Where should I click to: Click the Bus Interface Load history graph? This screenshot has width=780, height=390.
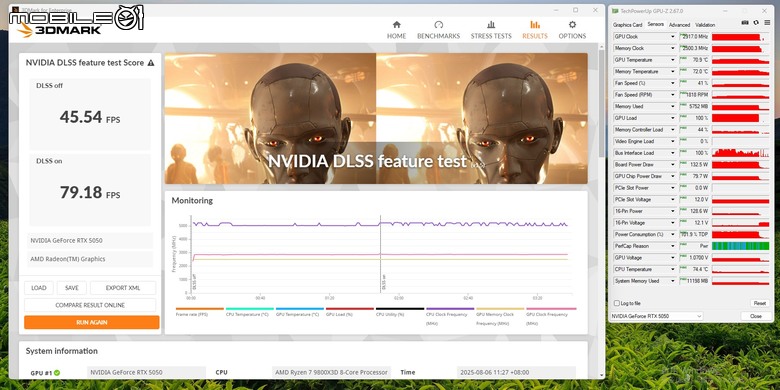[741, 153]
